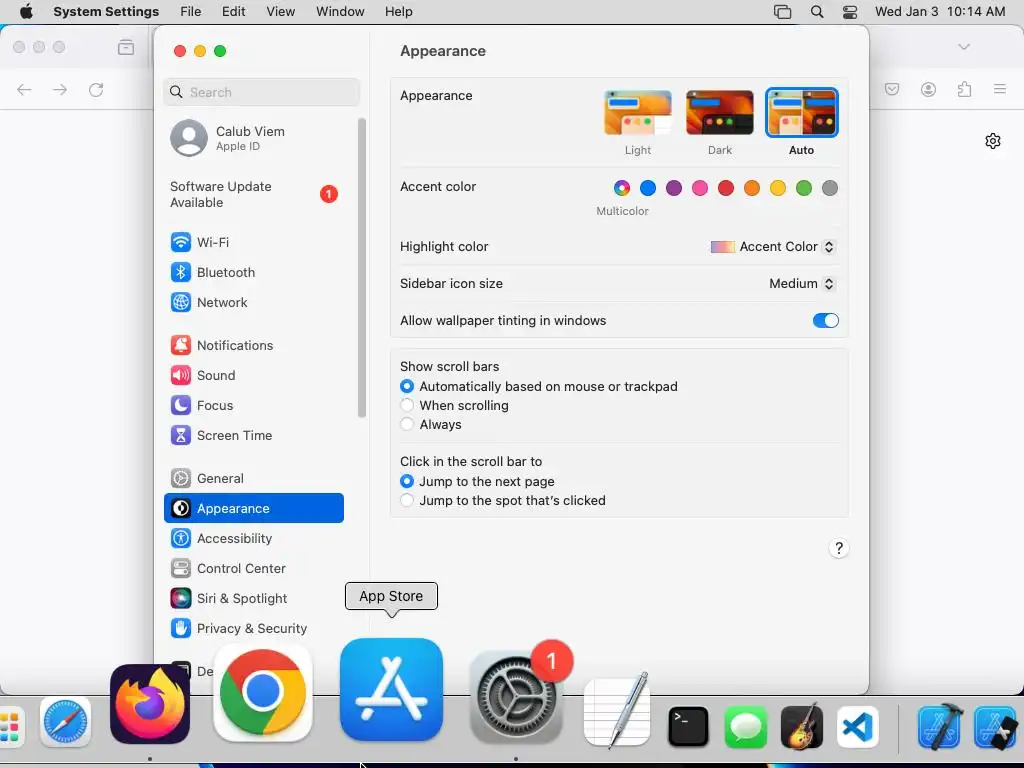1024x768 pixels.
Task: Click the Spotlight search menu bar icon
Action: (817, 12)
